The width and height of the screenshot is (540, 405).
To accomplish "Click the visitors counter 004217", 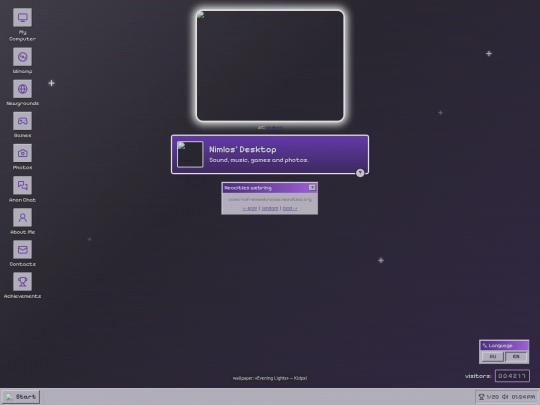I will pos(512,376).
